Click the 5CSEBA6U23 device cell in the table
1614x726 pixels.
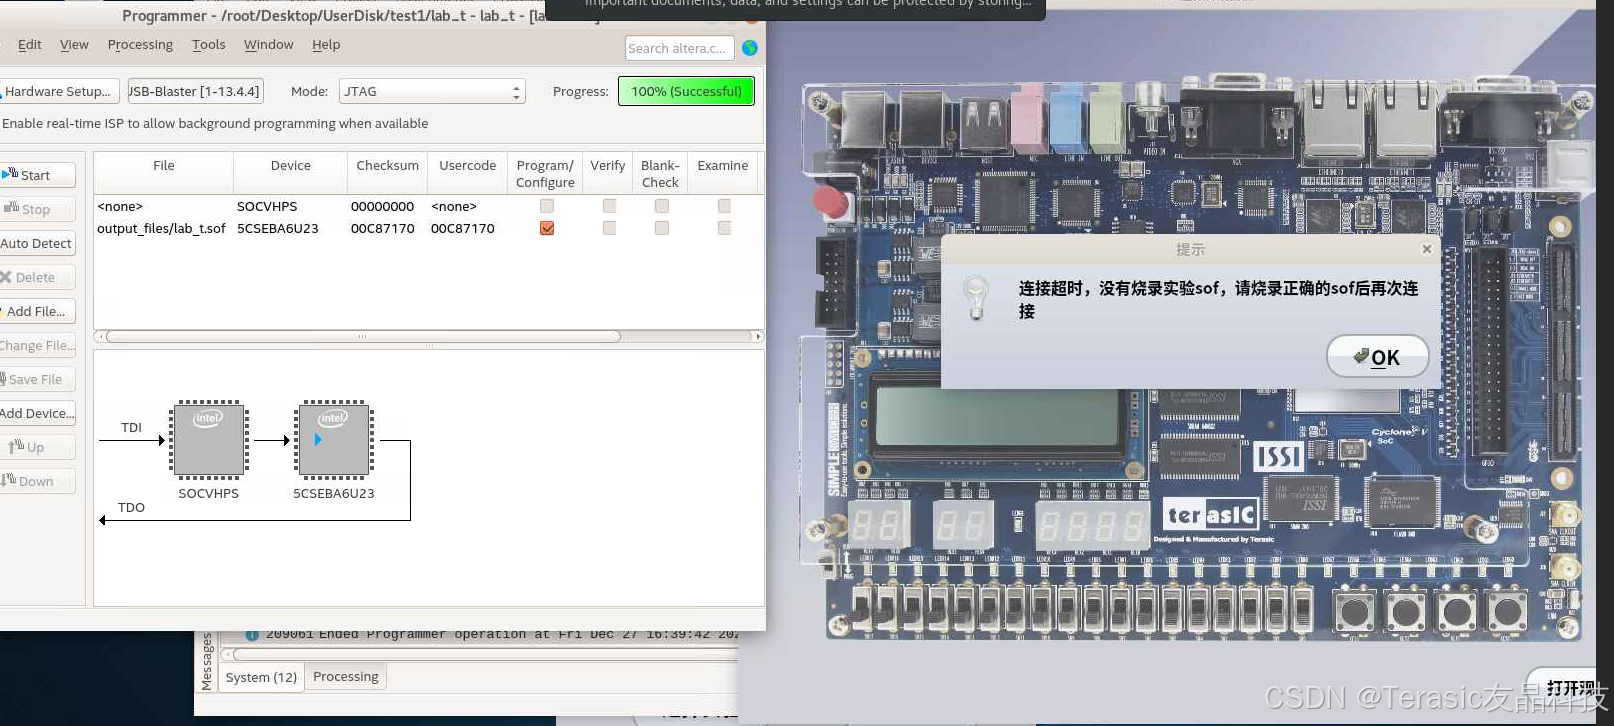coord(278,228)
